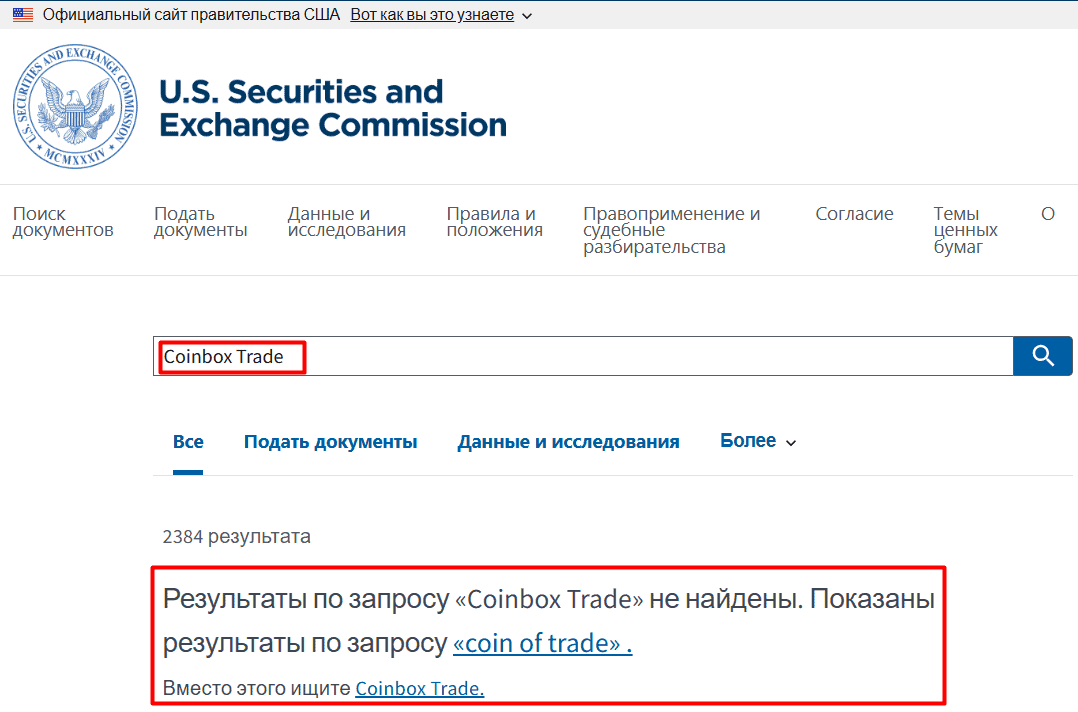Open the «Согласие» menu item
Screen dimensions: 1078x712
(x=854, y=213)
